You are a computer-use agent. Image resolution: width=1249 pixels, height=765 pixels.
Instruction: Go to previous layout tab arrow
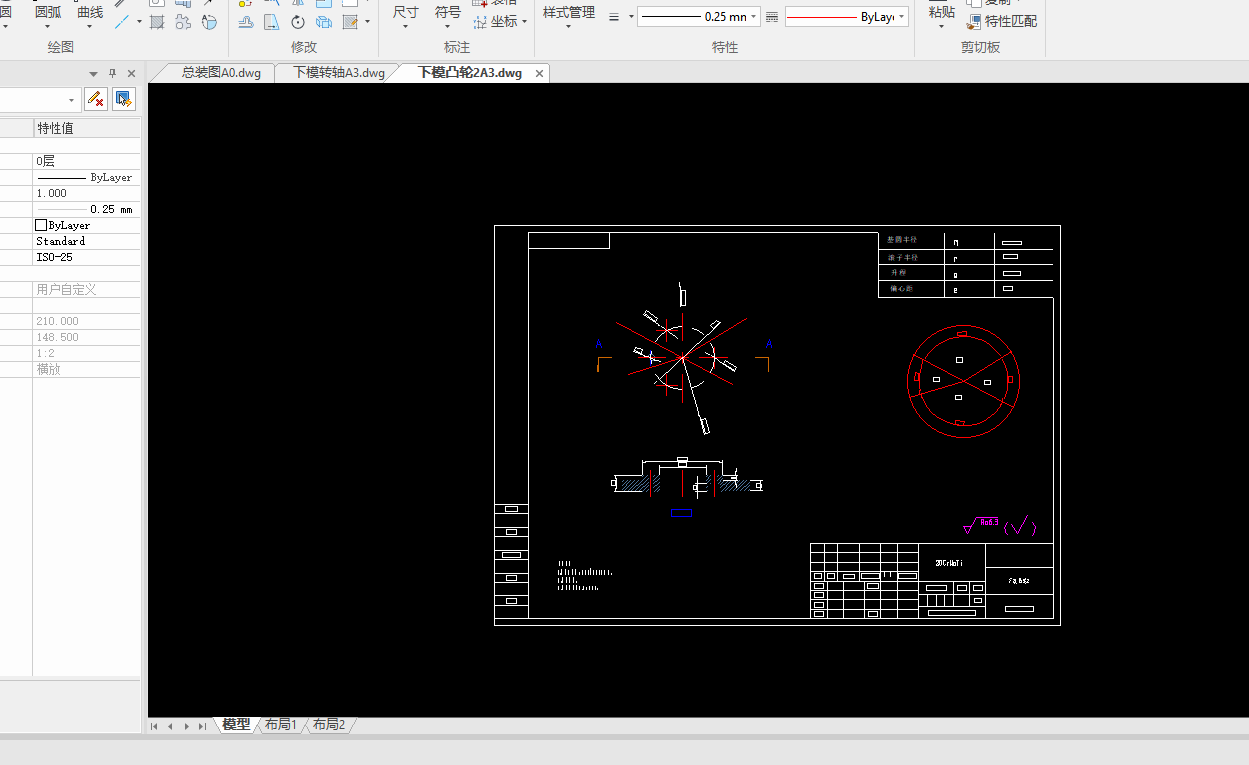[x=170, y=726]
